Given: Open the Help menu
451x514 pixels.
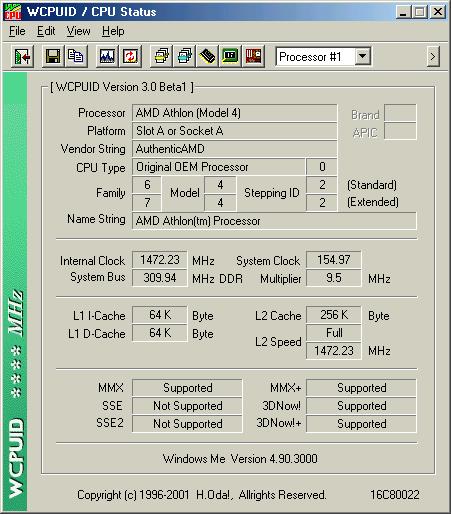Looking at the screenshot, I should click(x=113, y=31).
